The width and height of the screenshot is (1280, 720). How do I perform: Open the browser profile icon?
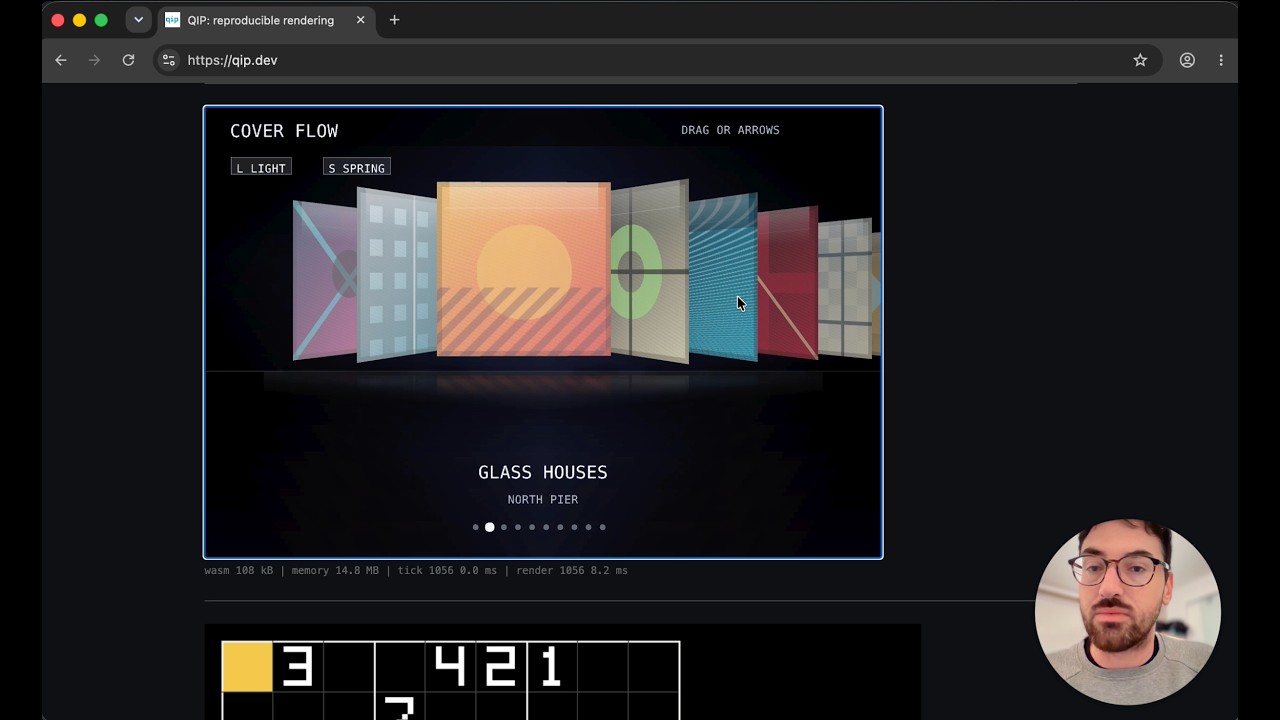tap(1187, 60)
